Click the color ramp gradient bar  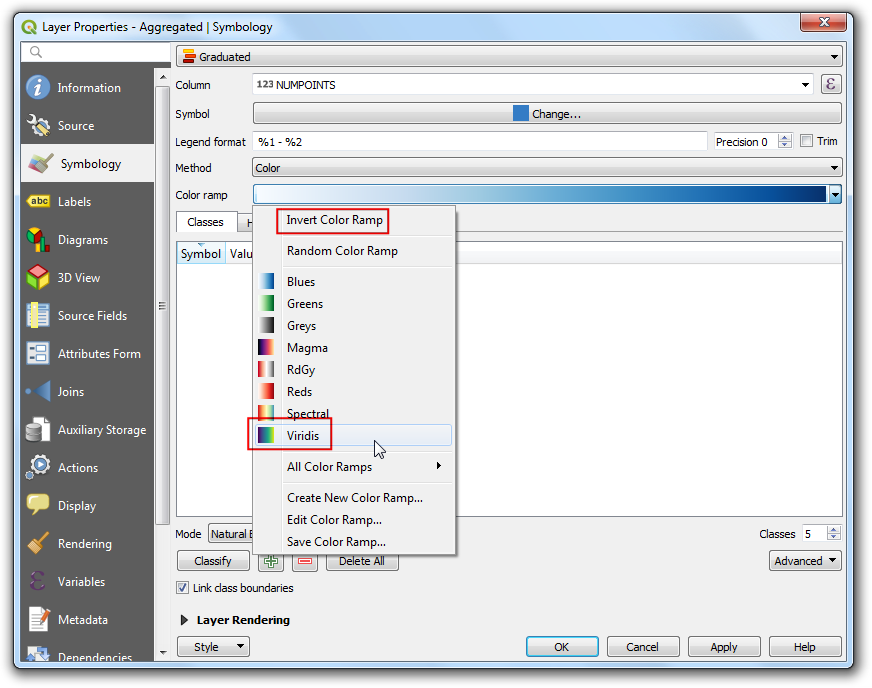coord(541,194)
